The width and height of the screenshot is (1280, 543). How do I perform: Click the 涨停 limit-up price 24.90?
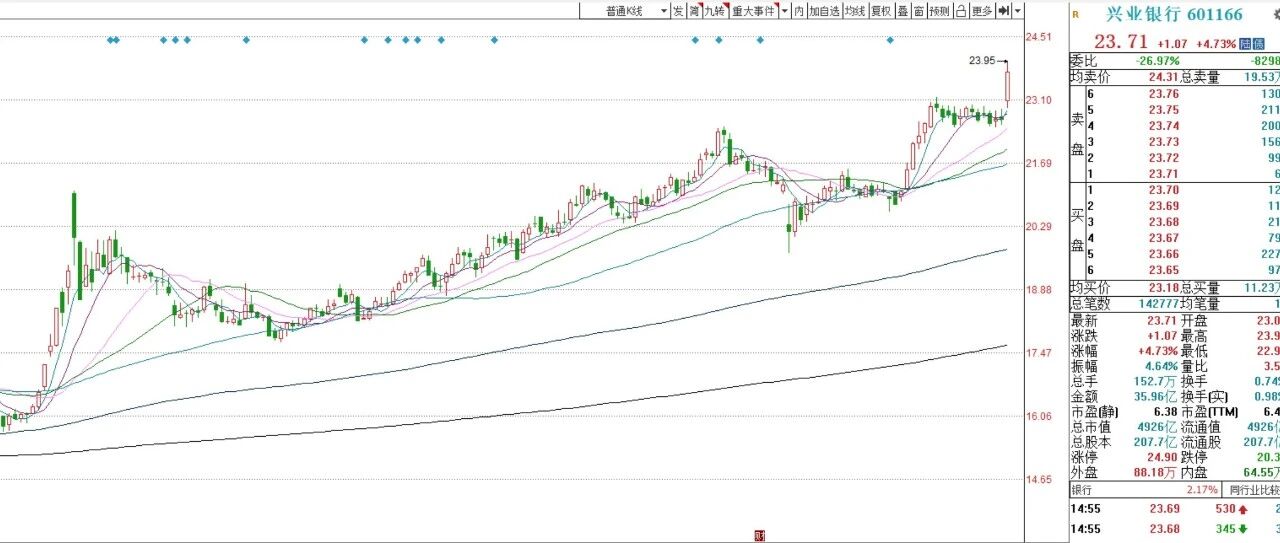[x=1164, y=457]
